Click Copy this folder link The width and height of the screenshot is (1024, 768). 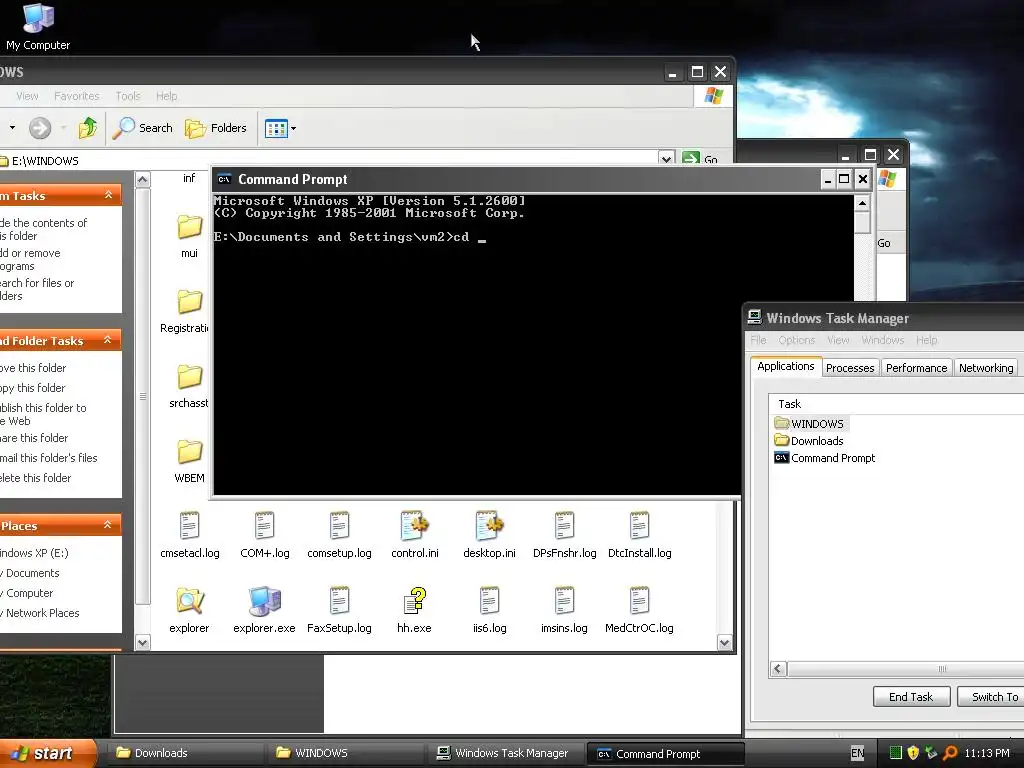click(x=33, y=388)
